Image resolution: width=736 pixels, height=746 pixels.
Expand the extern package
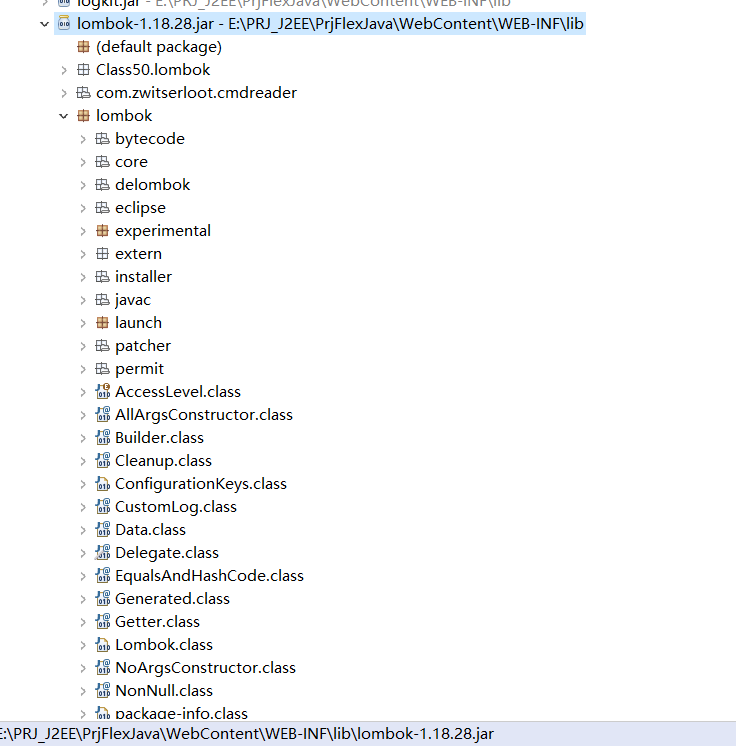coord(83,254)
